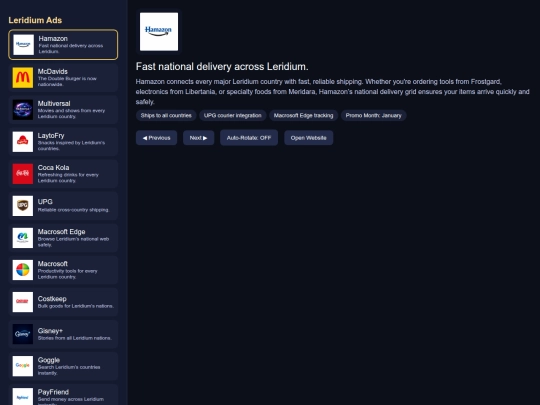Viewport: 540px width, 405px height.
Task: Click the LaytoFry logo icon
Action: (x=23, y=142)
